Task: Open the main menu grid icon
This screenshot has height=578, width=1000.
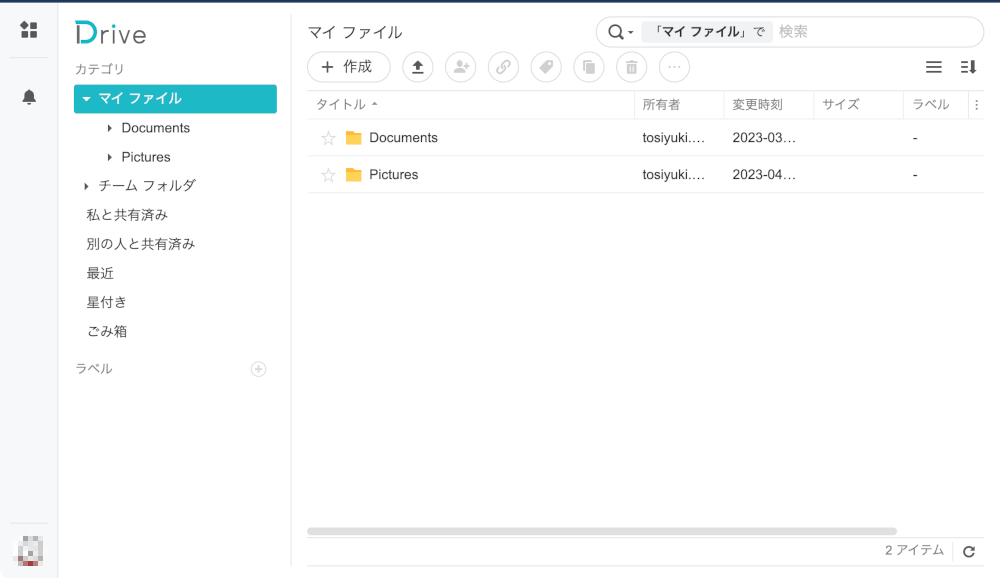Action: (29, 30)
